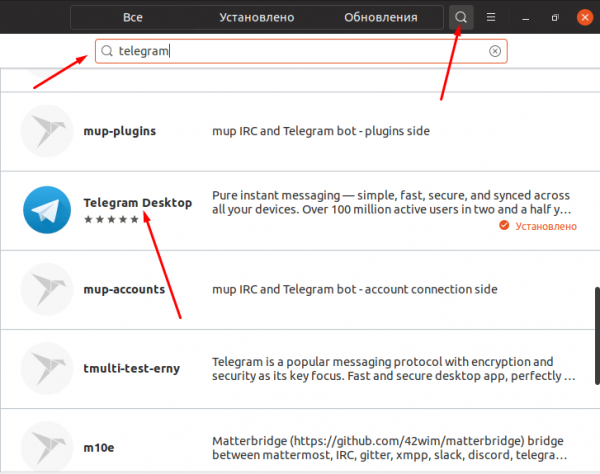The height and width of the screenshot is (474, 600).
Task: Open the hamburger menu
Action: (x=491, y=17)
